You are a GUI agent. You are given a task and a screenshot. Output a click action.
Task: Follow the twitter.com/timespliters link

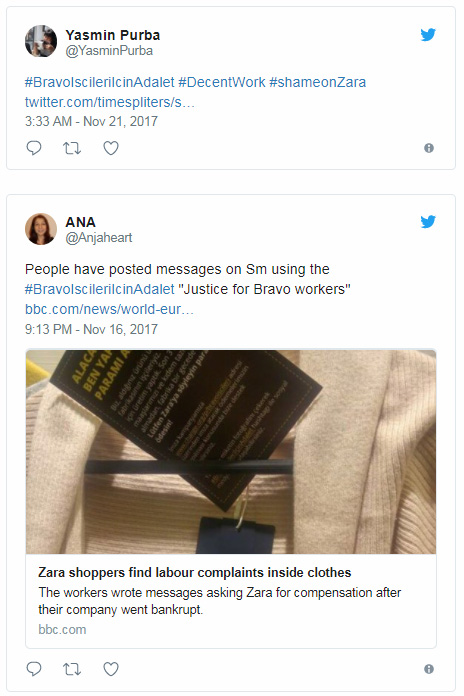[x=110, y=102]
